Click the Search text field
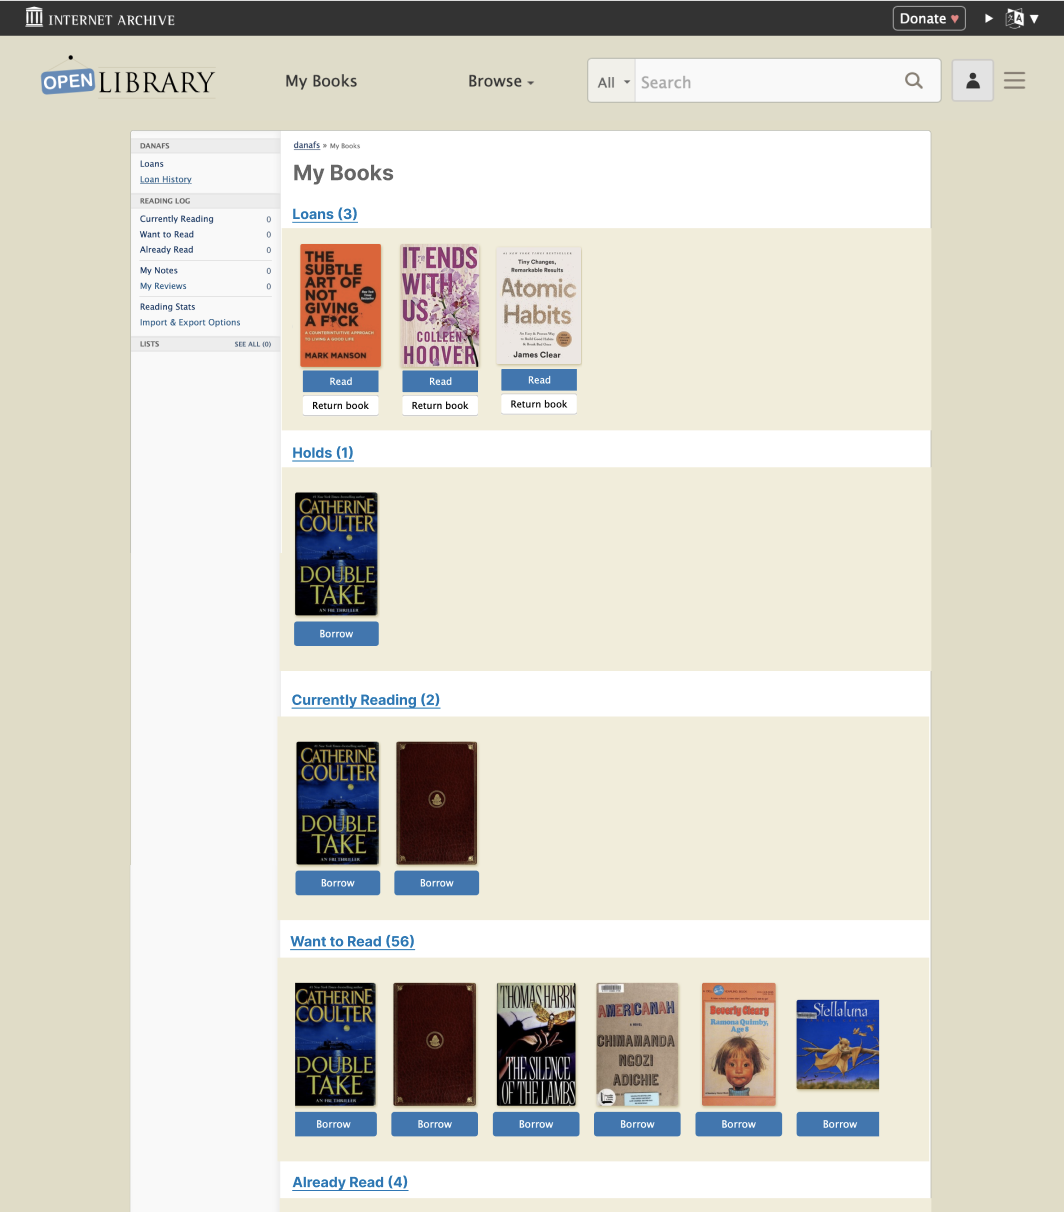Viewport: 1064px width, 1212px height. pyautogui.click(x=767, y=82)
